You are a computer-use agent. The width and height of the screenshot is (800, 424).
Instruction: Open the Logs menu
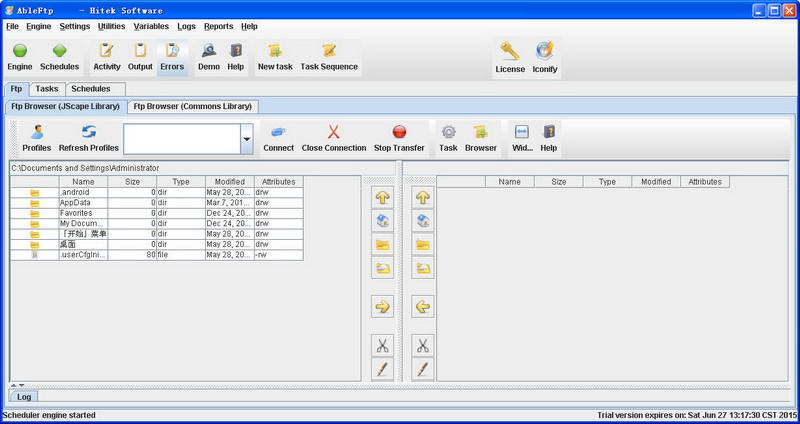pyautogui.click(x=186, y=27)
